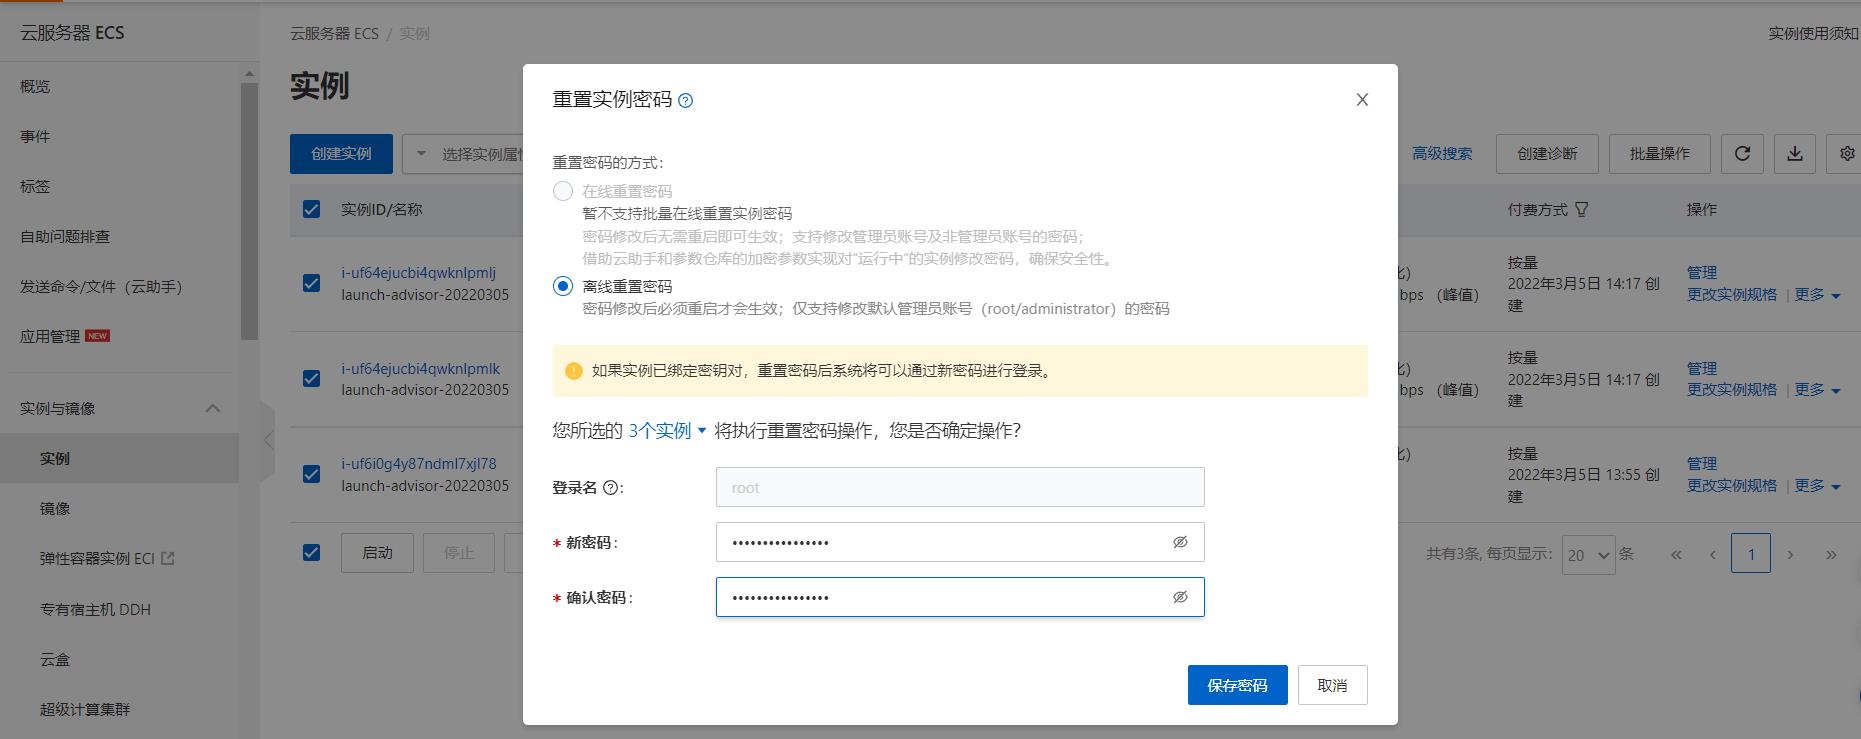Open 应用管理 in the sidebar
Viewport: 1861px width, 739px height.
[x=50, y=337]
